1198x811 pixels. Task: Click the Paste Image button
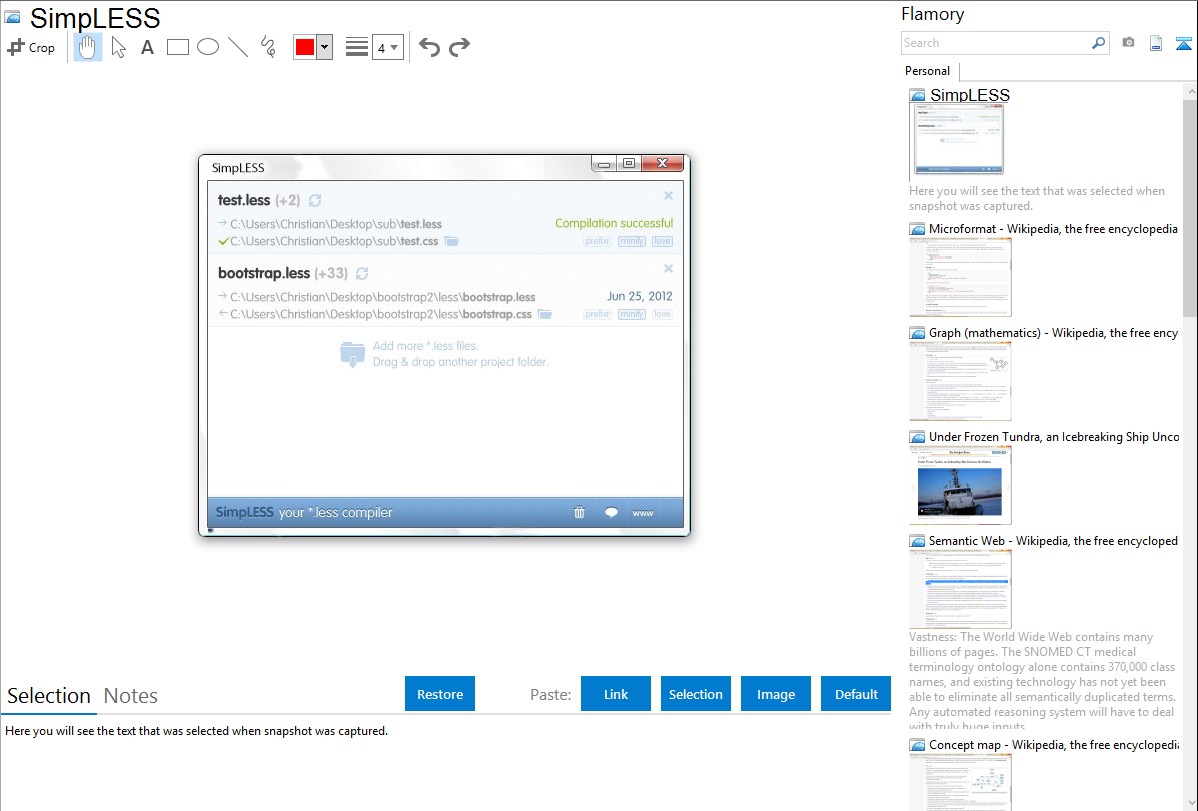coord(775,693)
